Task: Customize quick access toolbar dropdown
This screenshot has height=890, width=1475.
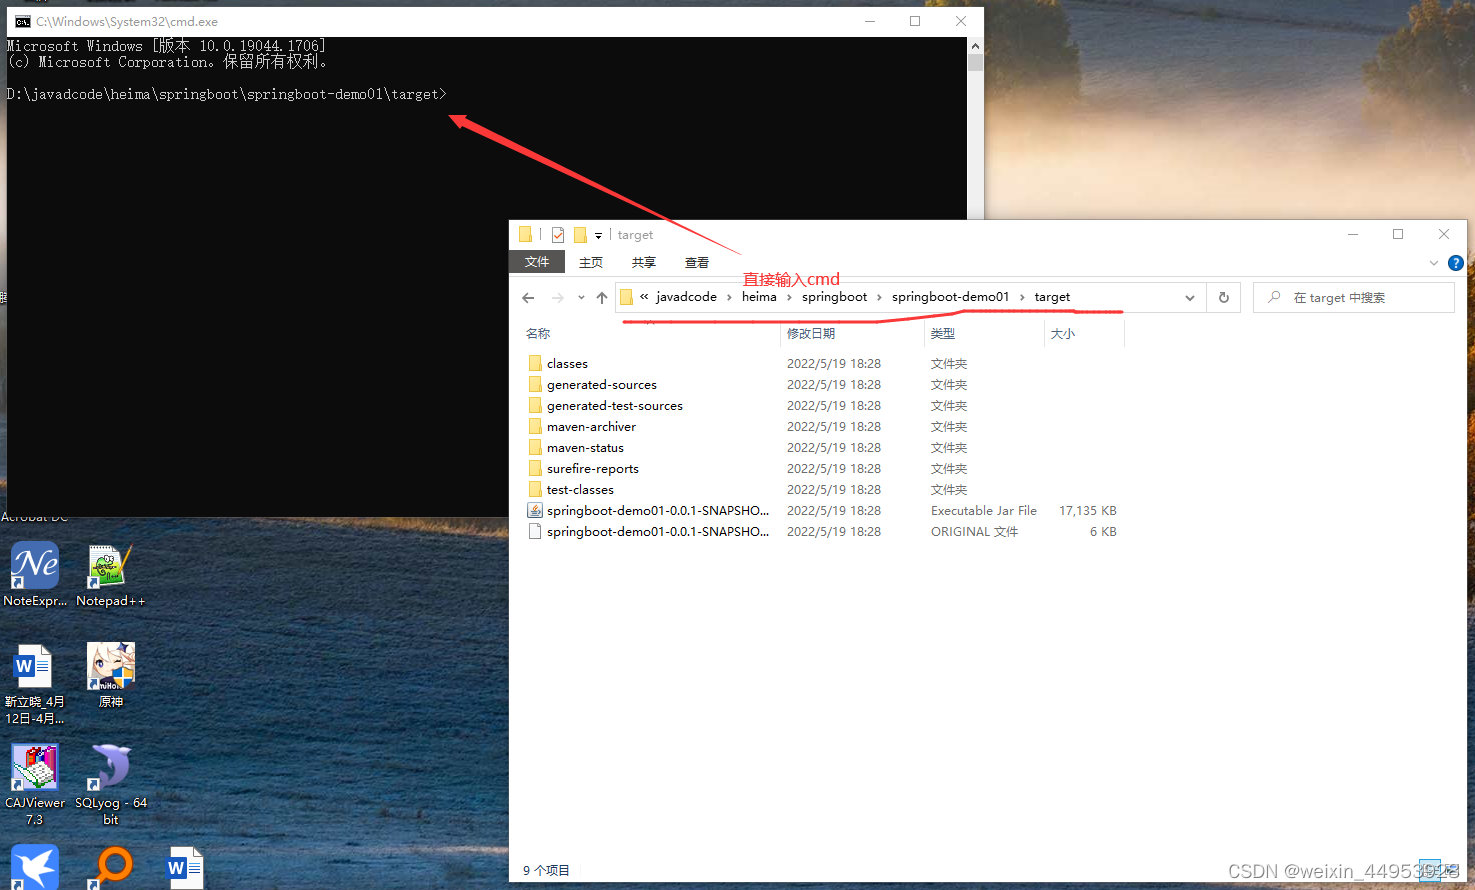Action: [598, 236]
